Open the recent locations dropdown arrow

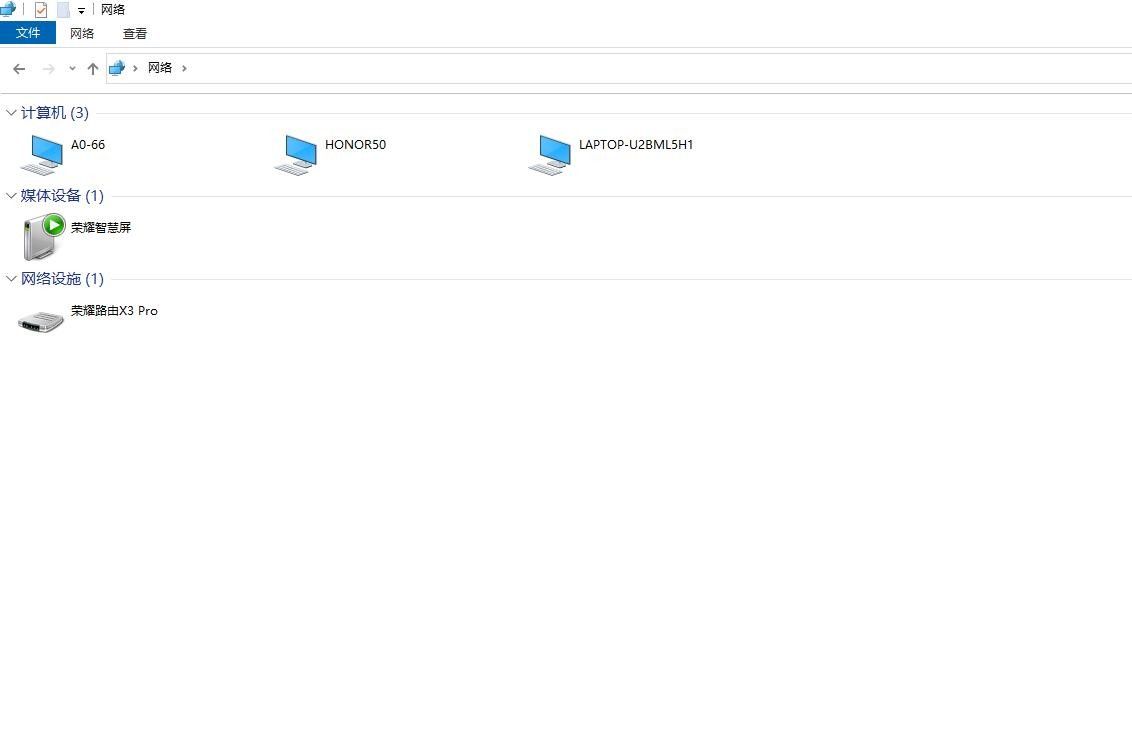tap(72, 69)
